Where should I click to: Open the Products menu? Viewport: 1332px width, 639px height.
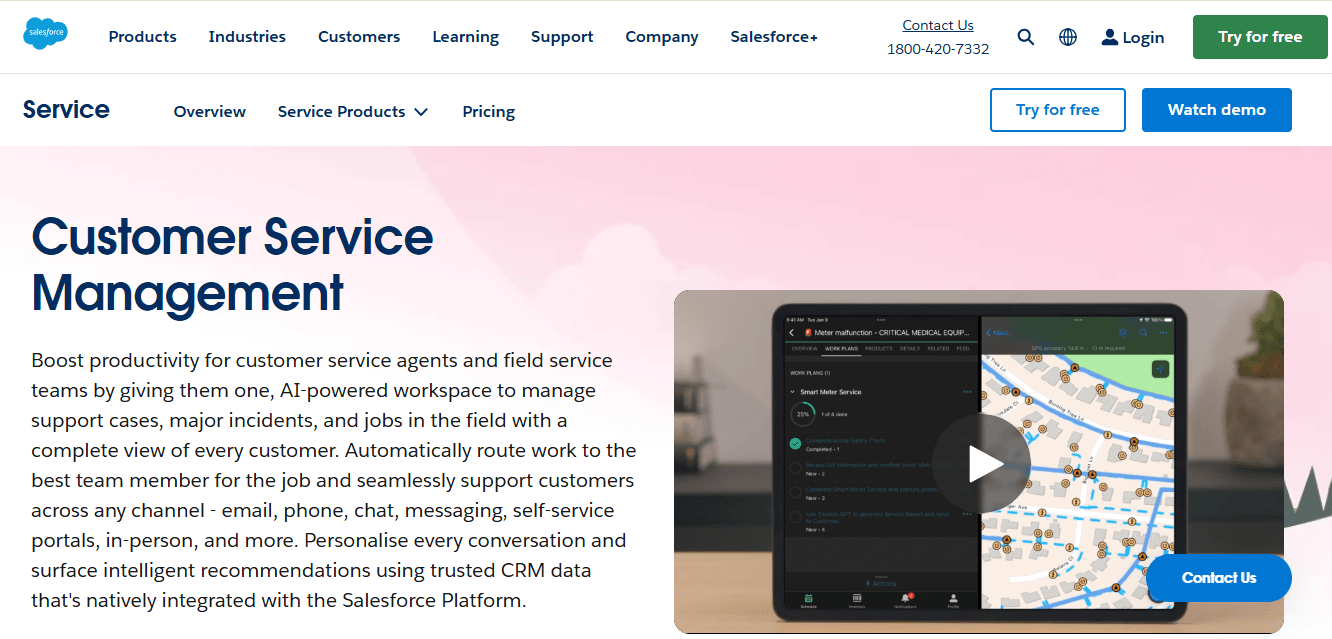coord(143,37)
